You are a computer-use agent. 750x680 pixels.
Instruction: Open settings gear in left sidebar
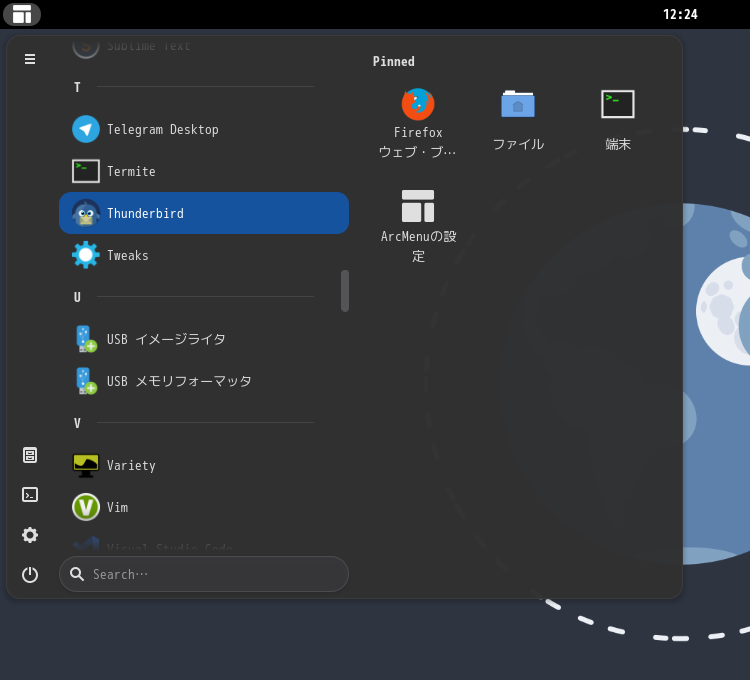pos(30,535)
